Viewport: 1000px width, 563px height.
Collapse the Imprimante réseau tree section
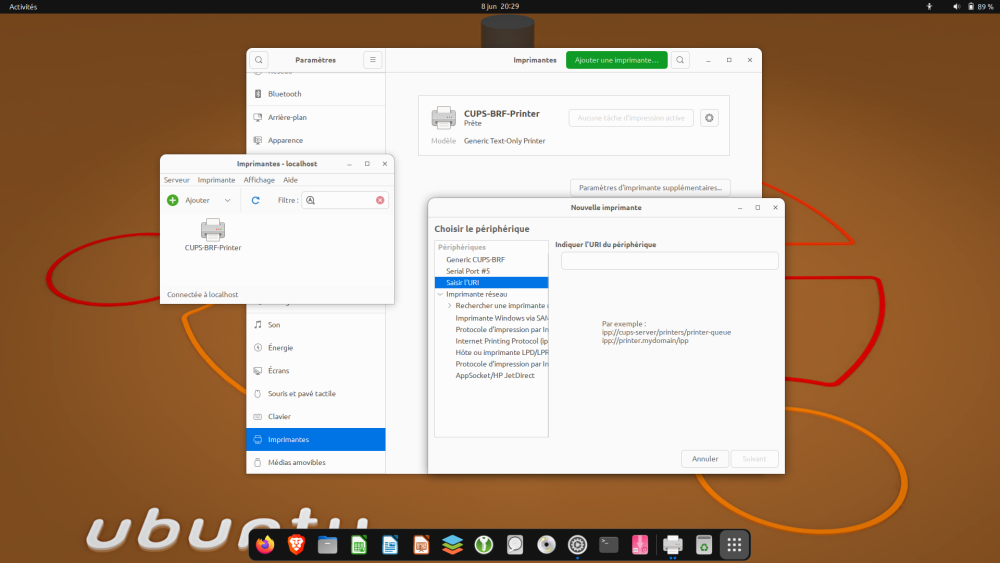pyautogui.click(x=440, y=295)
